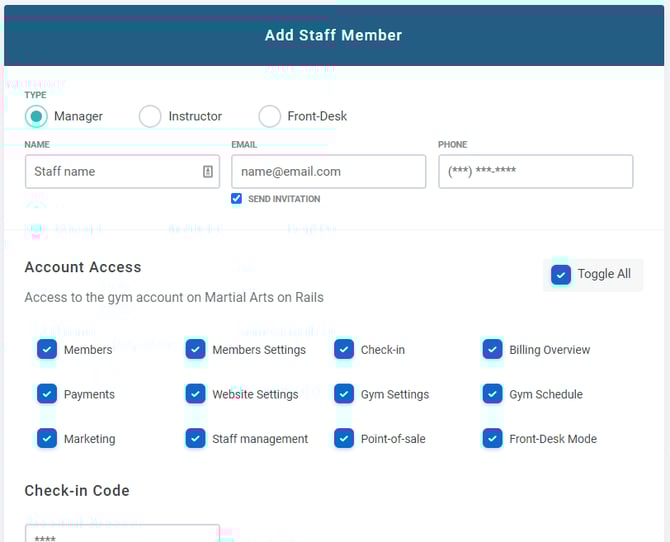Choose the Front-Desk staff type
The height and width of the screenshot is (542, 670).
[270, 116]
